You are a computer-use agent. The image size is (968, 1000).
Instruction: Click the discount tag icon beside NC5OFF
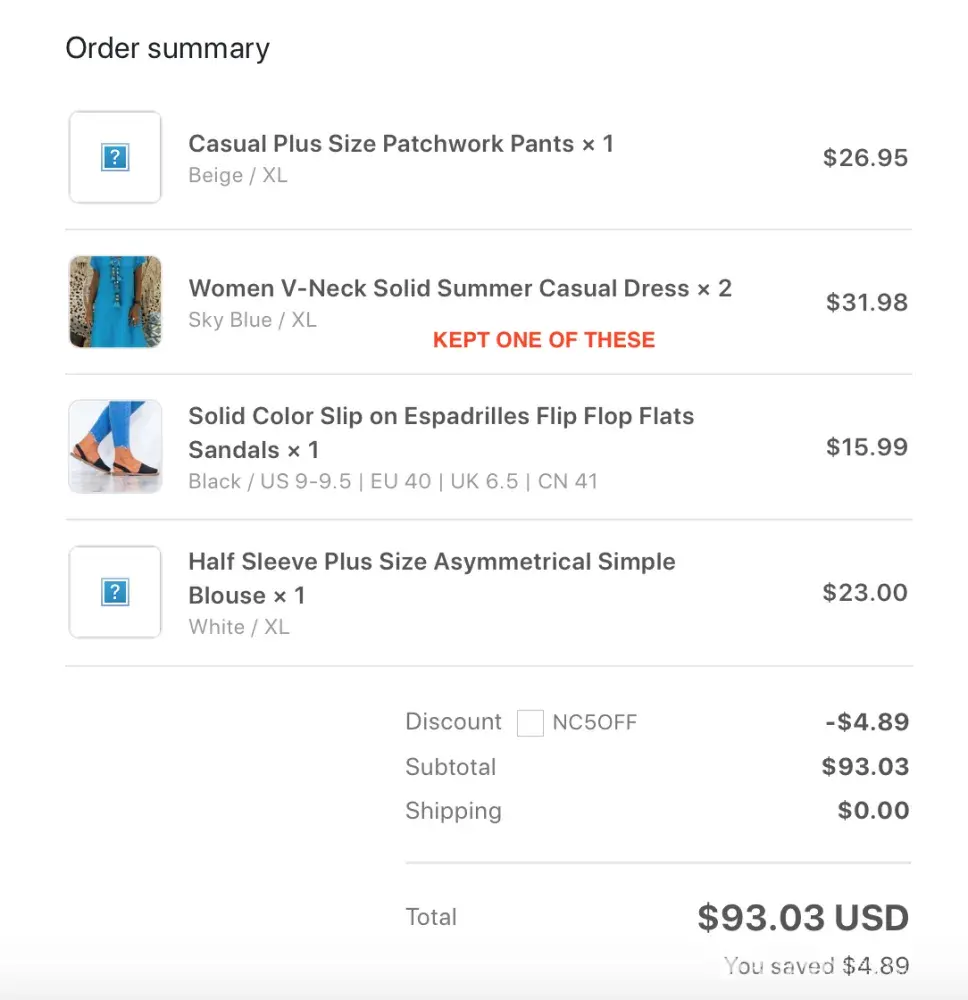[530, 722]
